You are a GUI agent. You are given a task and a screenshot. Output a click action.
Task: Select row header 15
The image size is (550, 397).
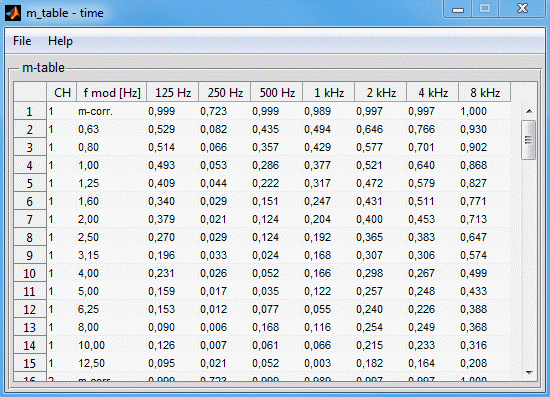pyautogui.click(x=30, y=363)
